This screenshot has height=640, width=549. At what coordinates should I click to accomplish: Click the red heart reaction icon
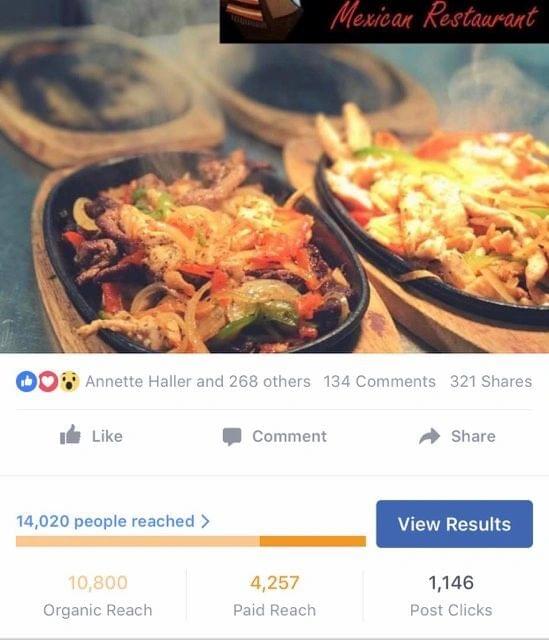[x=48, y=382]
